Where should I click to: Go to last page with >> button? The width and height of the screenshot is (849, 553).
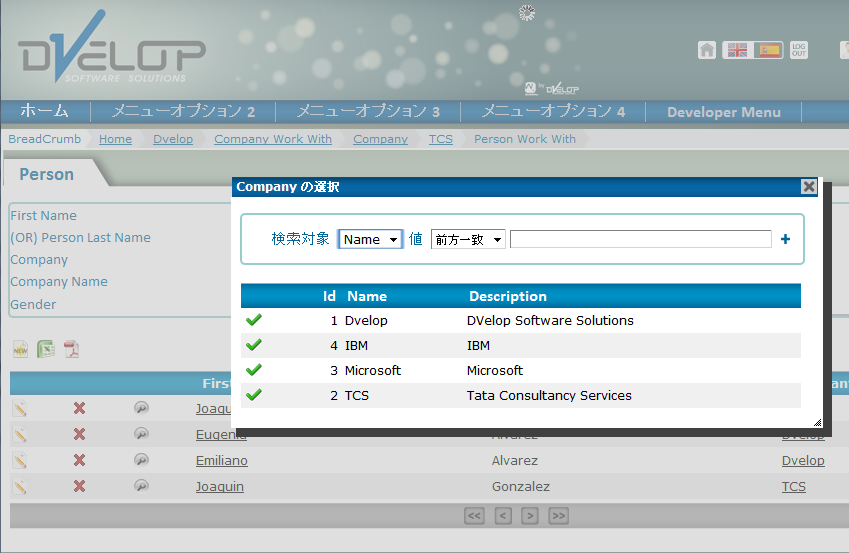click(558, 516)
